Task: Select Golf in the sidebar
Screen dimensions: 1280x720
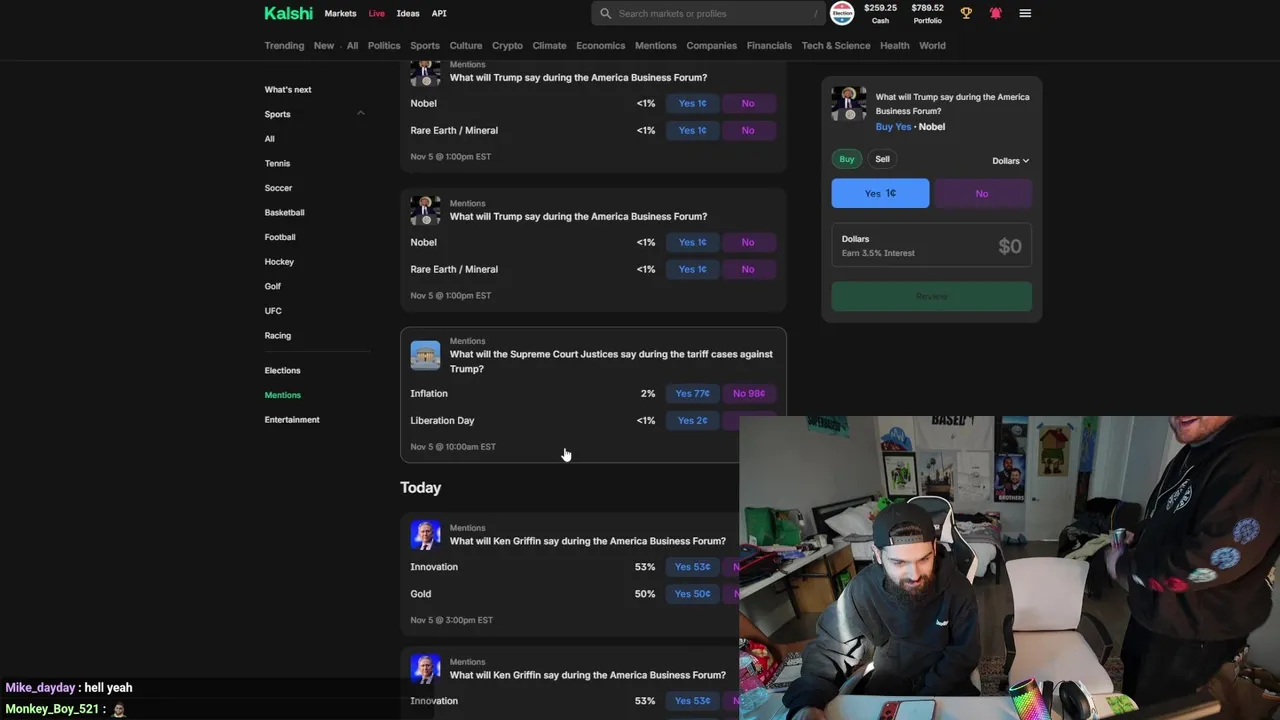Action: point(272,286)
